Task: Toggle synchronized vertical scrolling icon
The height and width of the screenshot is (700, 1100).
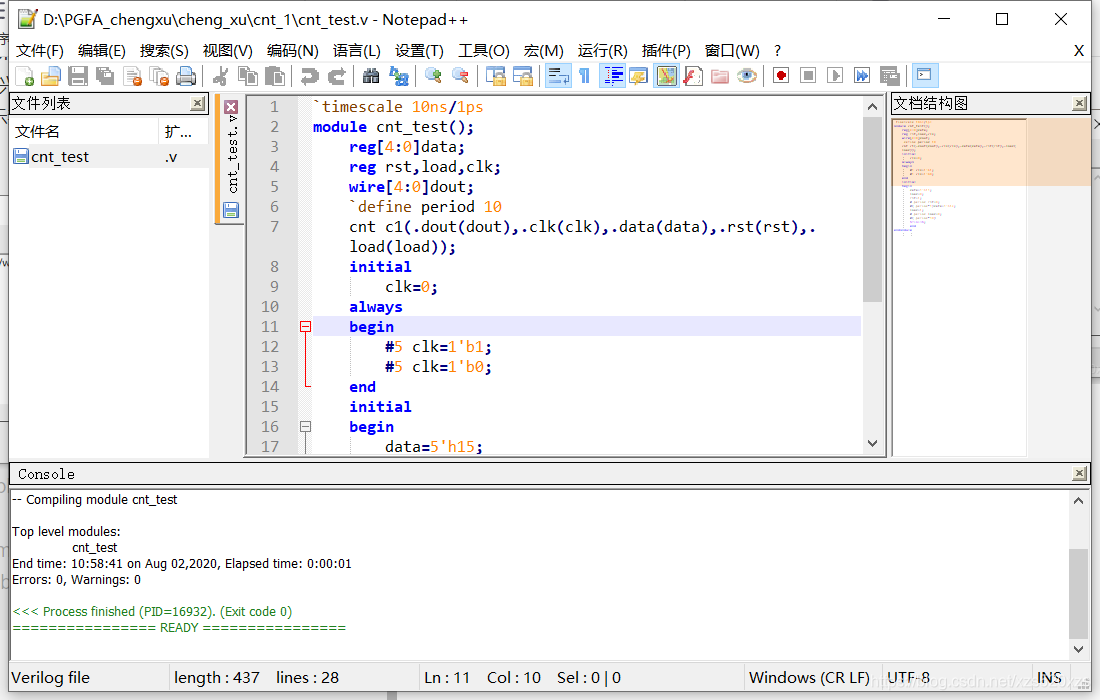Action: click(496, 76)
